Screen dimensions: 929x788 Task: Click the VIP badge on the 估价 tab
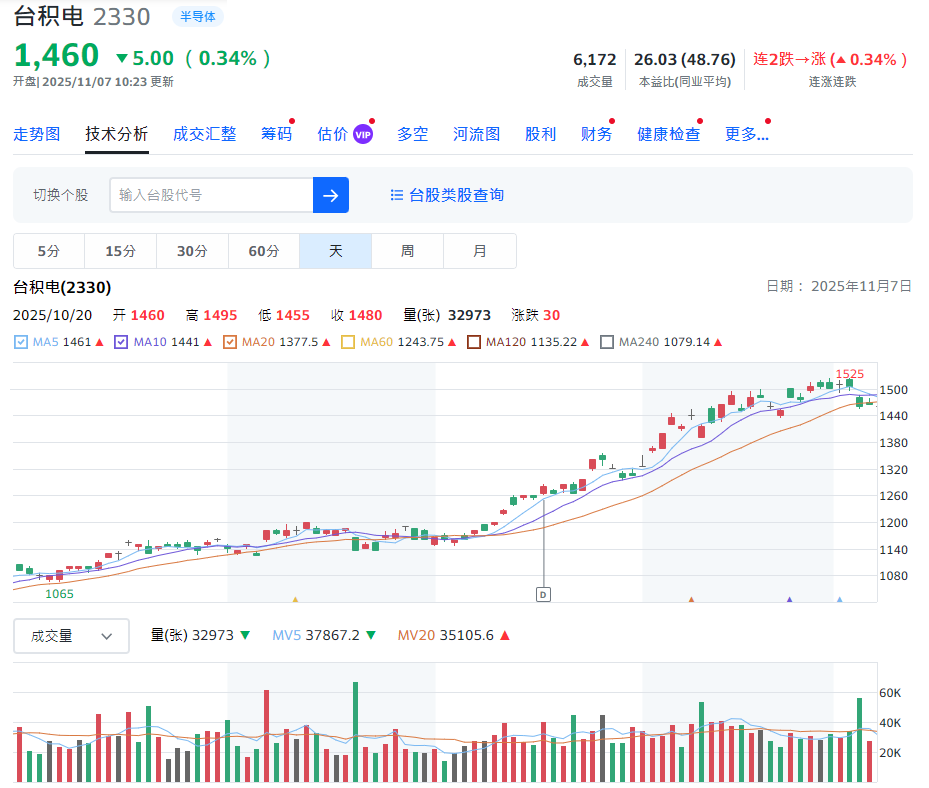coord(362,132)
